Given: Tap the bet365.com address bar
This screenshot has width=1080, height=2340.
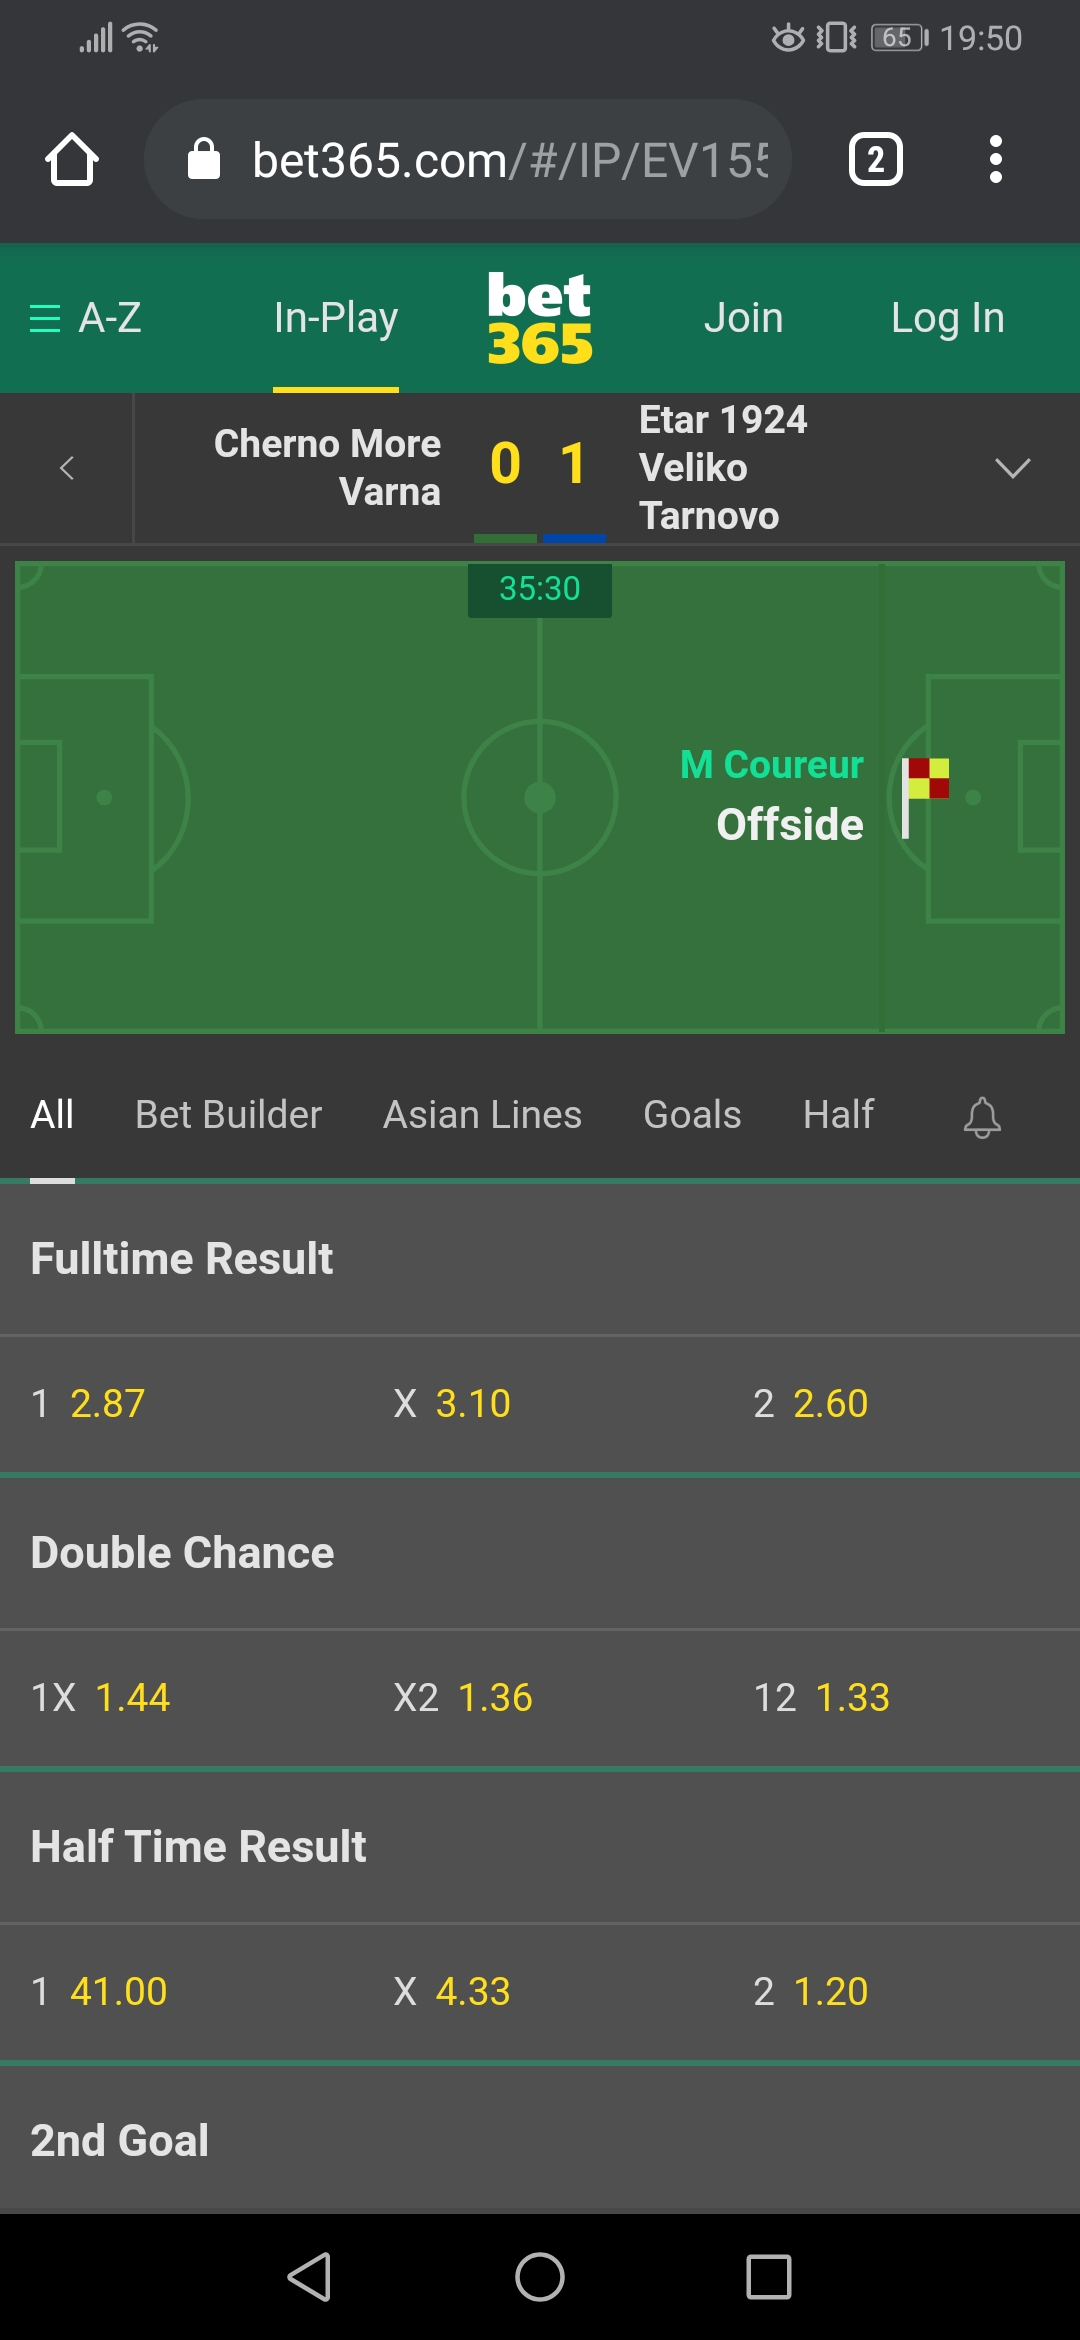Looking at the screenshot, I should point(468,159).
